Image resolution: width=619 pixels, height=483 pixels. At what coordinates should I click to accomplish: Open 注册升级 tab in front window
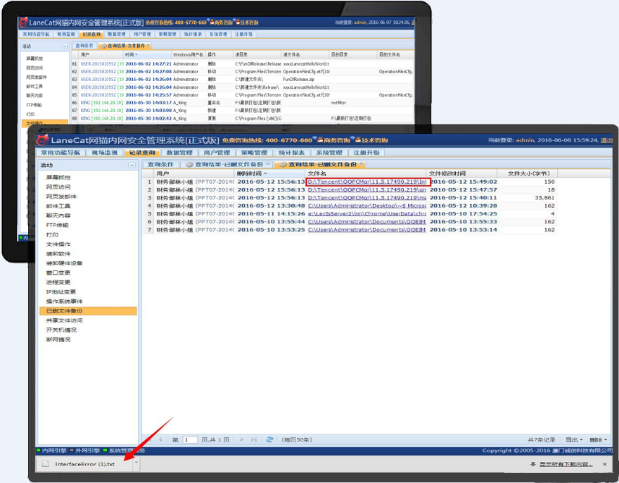(366, 152)
